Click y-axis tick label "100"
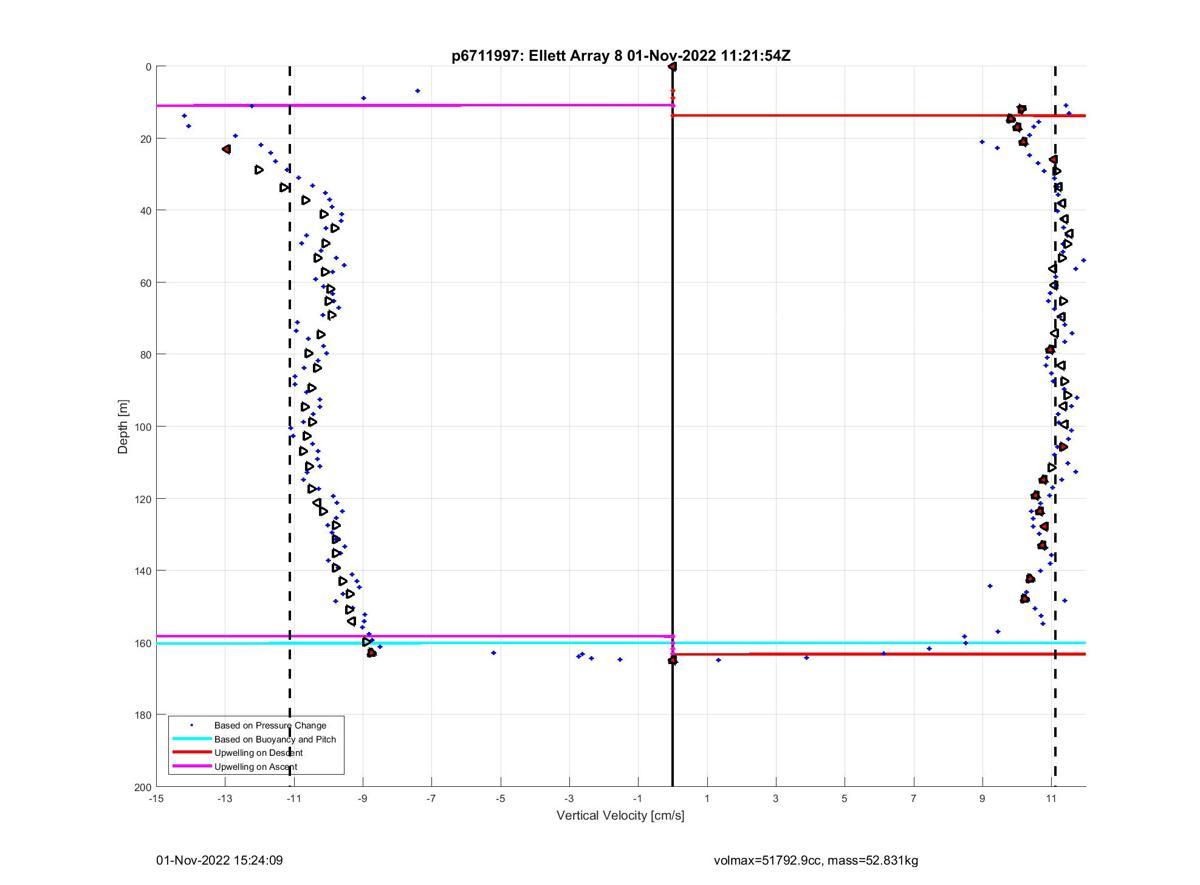1200x885 pixels. pyautogui.click(x=142, y=427)
